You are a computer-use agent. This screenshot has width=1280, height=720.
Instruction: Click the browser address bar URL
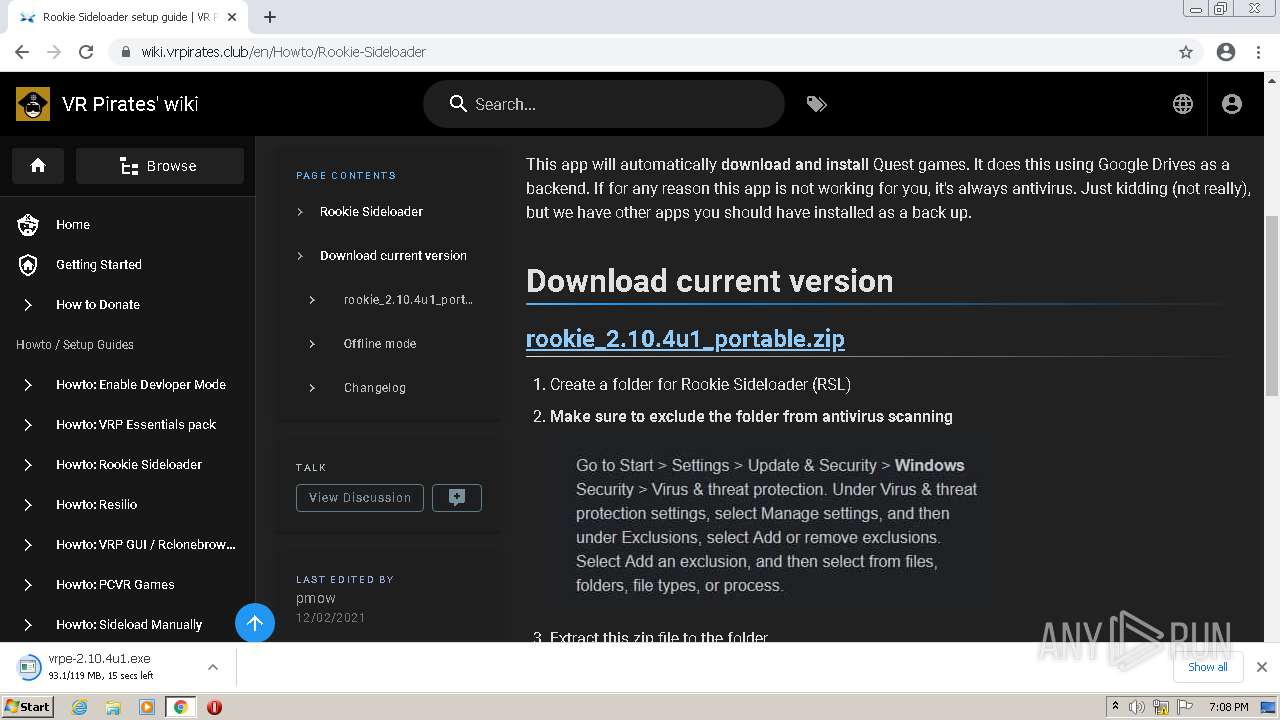[x=284, y=52]
